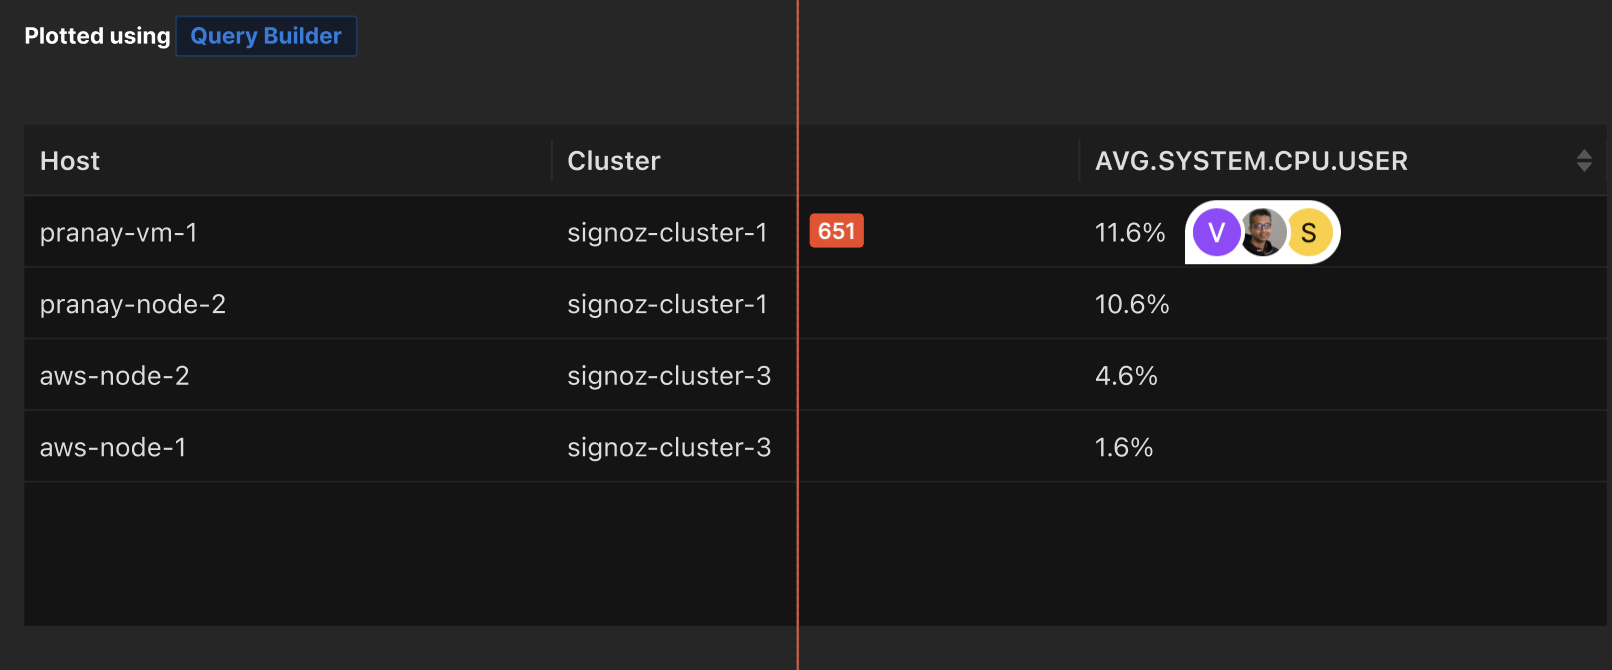Toggle ascending sort on the CPU column

tap(1584, 155)
